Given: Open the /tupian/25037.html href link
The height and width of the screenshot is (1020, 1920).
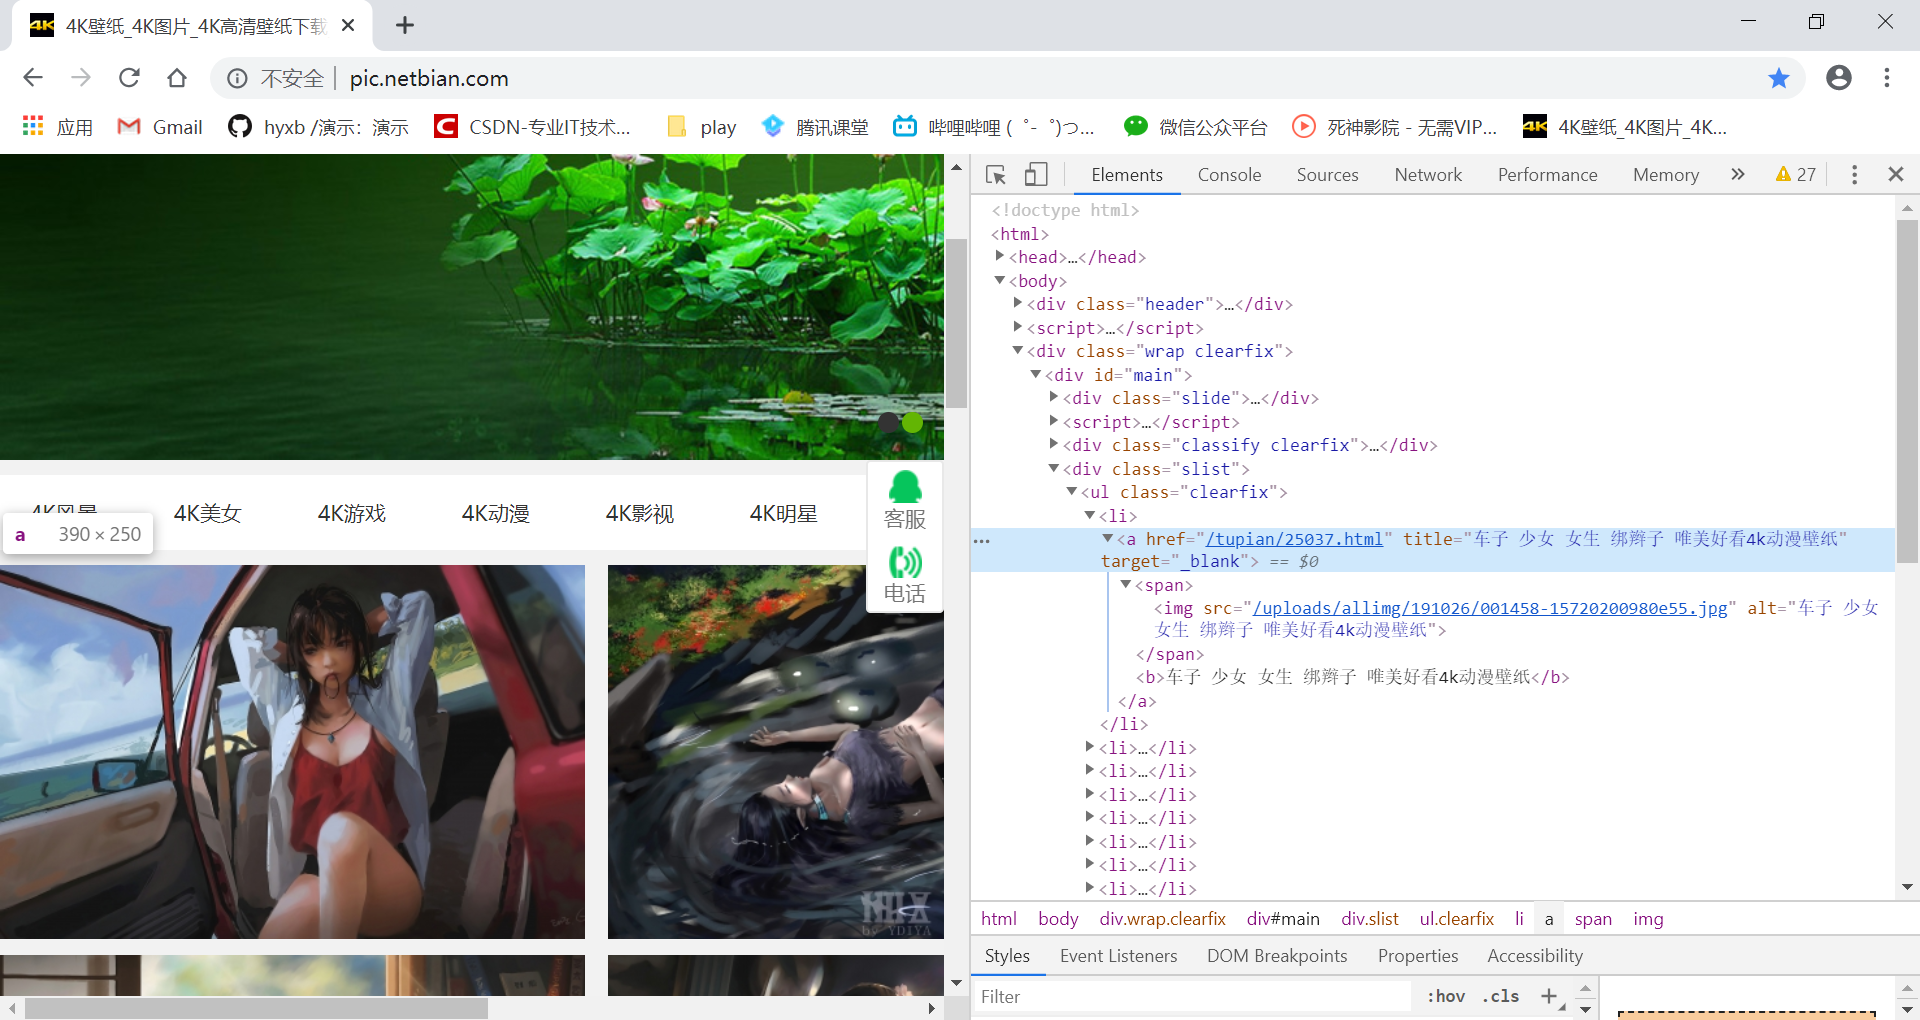Looking at the screenshot, I should [1294, 539].
